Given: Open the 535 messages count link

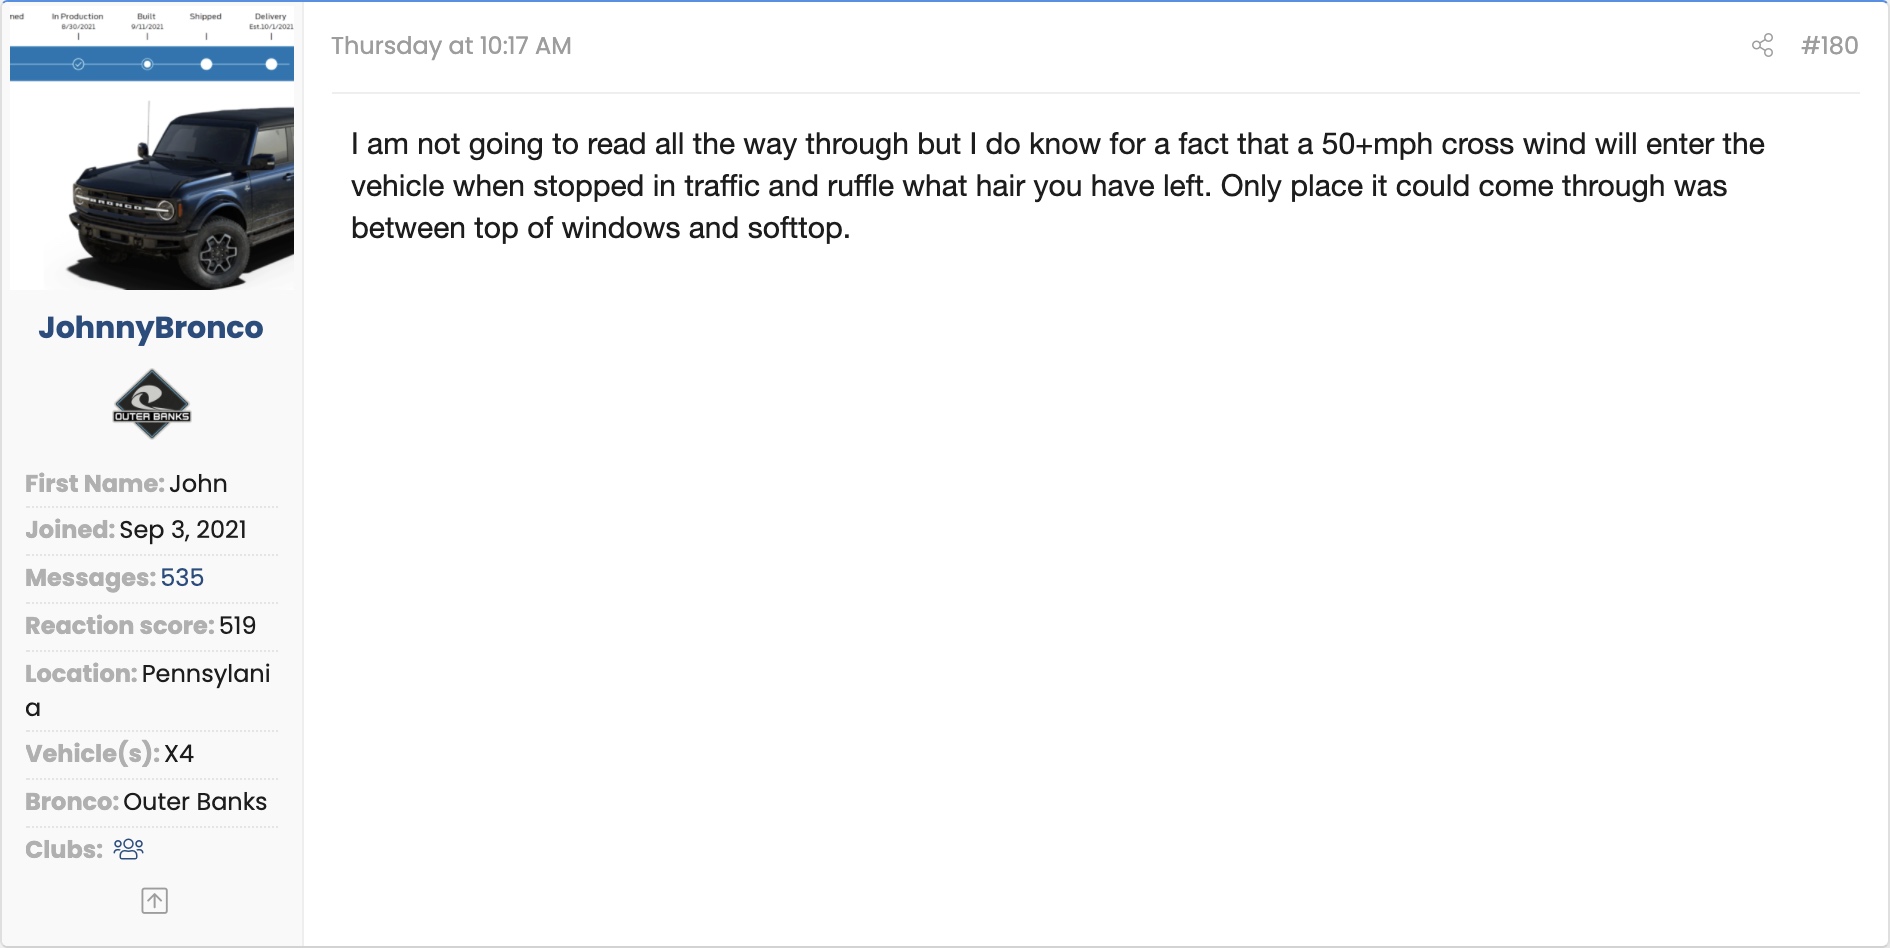Looking at the screenshot, I should tap(182, 578).
